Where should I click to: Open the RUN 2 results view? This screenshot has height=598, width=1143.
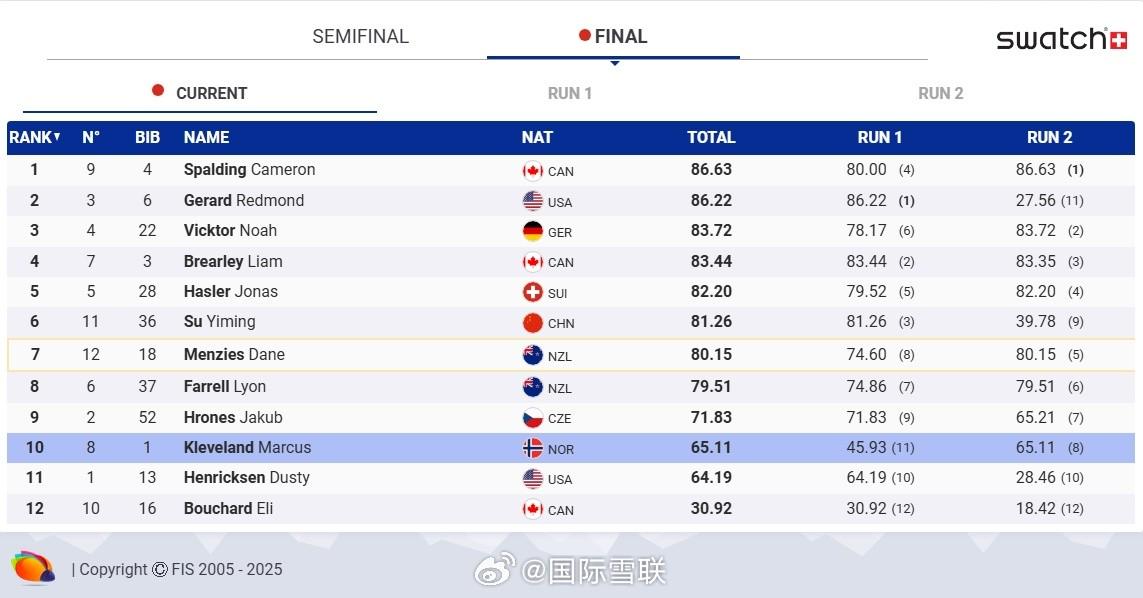coord(940,93)
